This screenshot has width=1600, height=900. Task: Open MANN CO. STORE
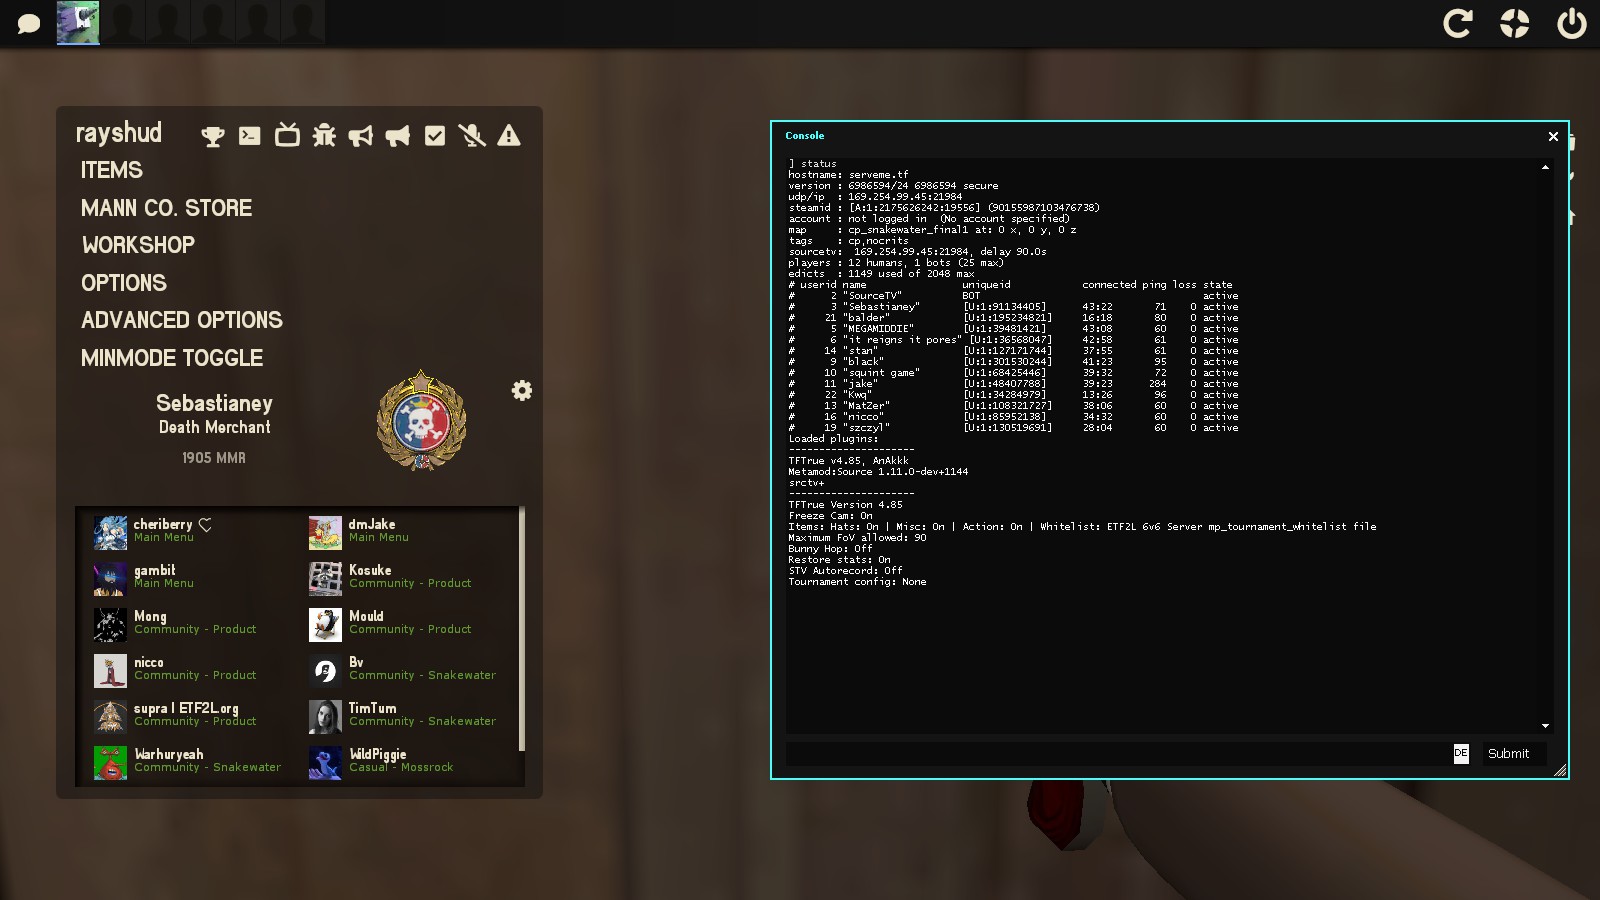point(167,208)
